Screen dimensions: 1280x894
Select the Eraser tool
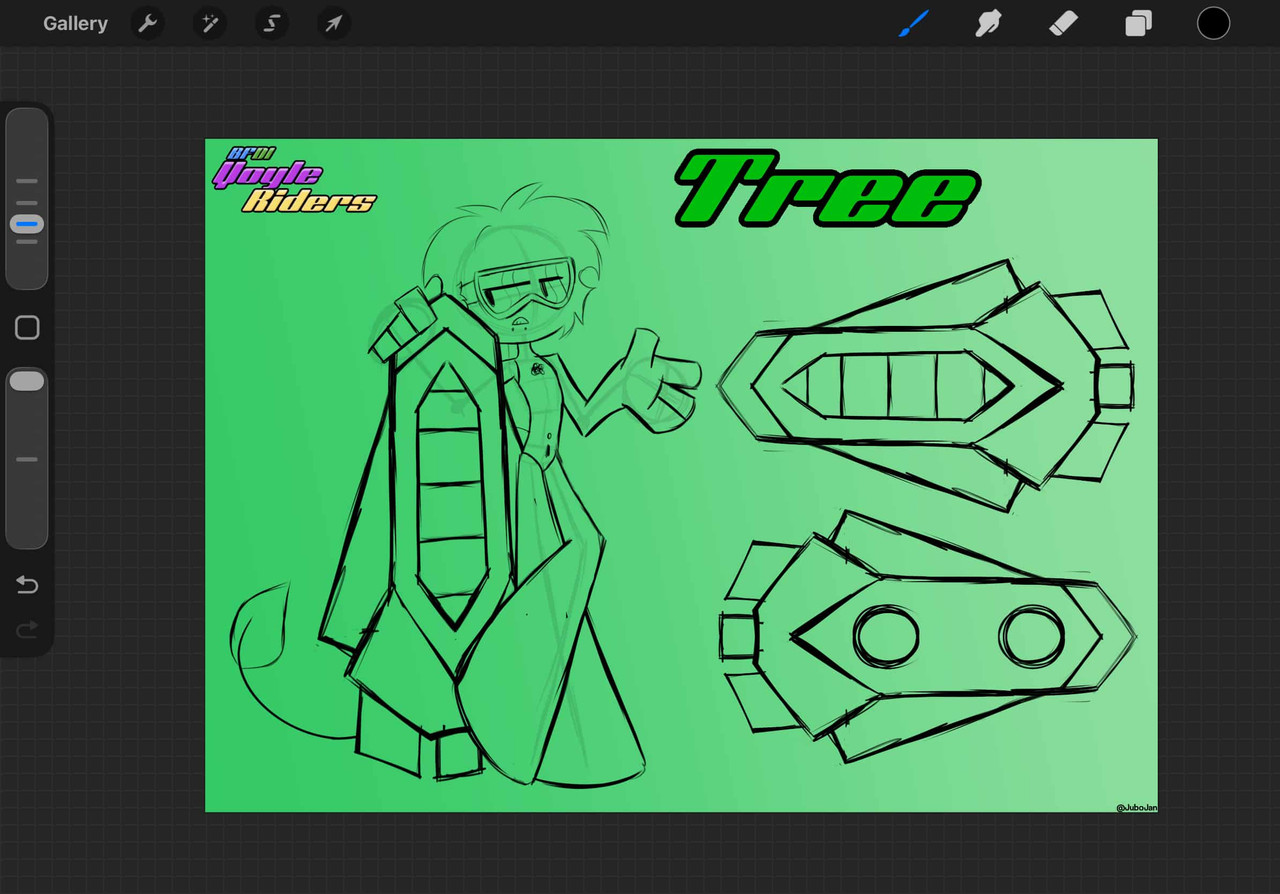tap(1063, 23)
